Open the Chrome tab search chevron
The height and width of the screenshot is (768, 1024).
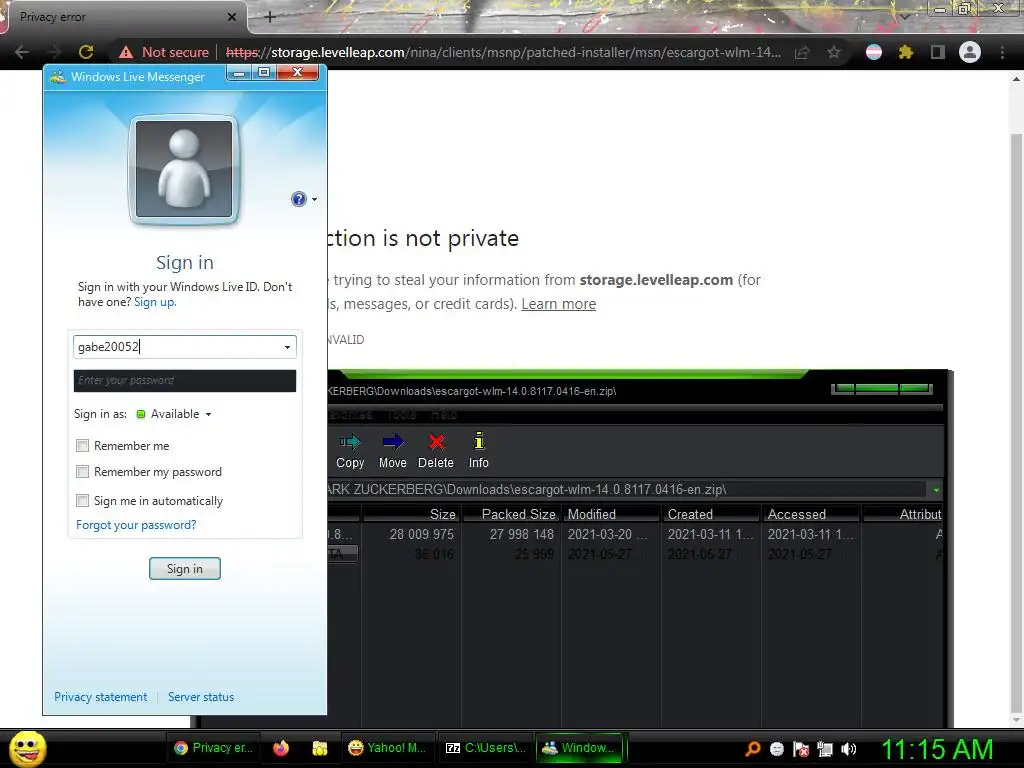point(905,17)
